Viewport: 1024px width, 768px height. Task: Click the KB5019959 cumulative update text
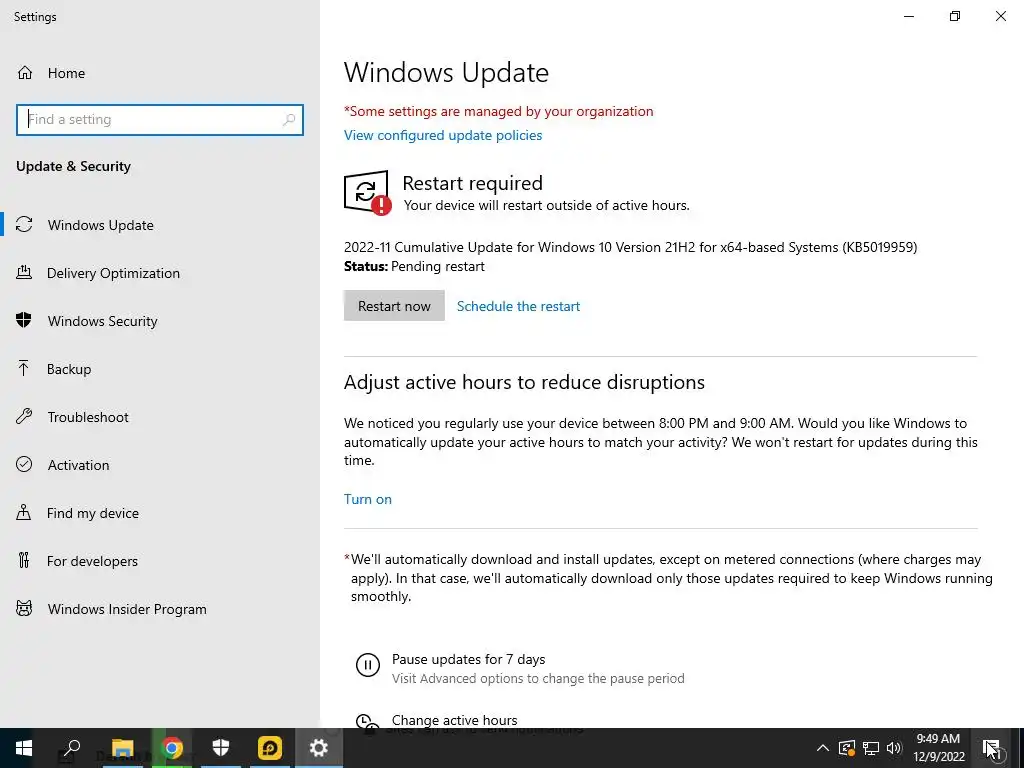[x=630, y=247]
